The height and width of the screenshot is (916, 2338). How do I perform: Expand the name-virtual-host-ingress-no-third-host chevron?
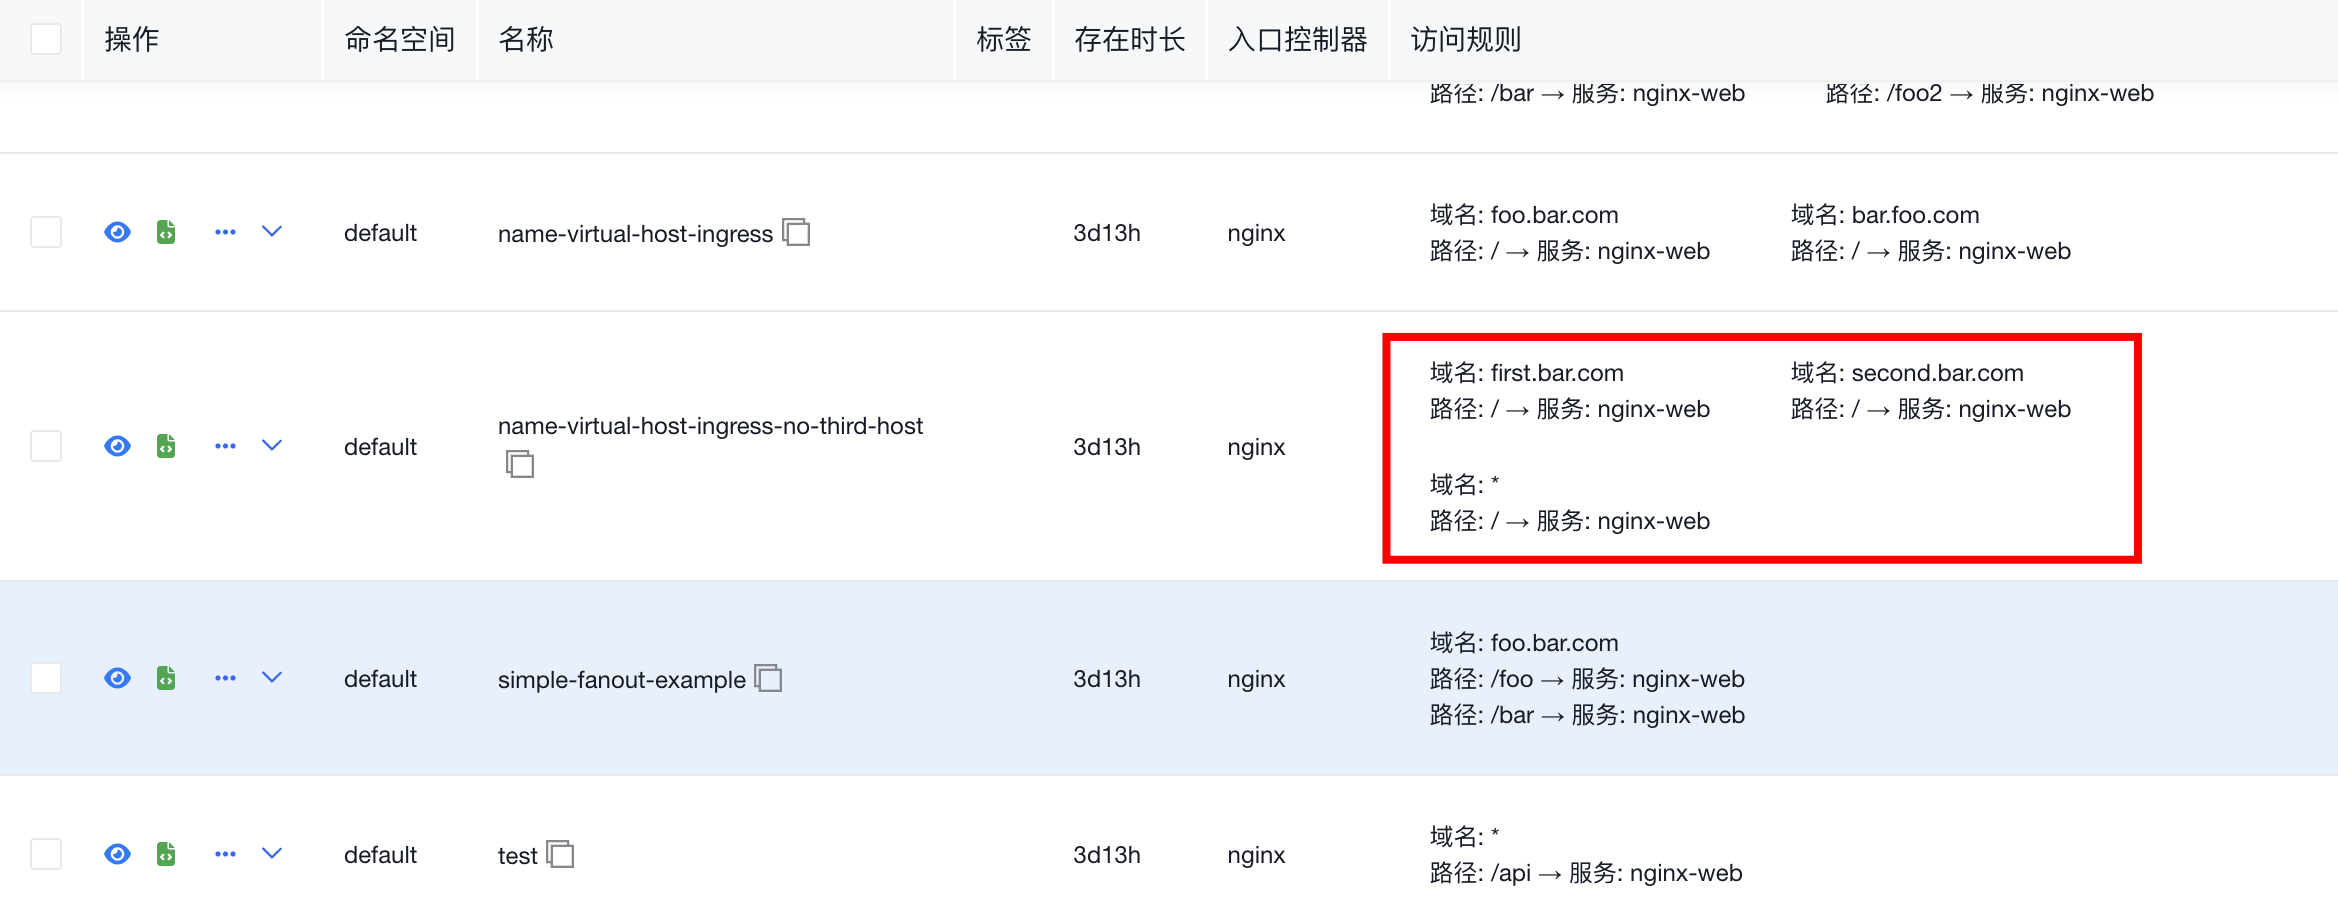[x=272, y=446]
